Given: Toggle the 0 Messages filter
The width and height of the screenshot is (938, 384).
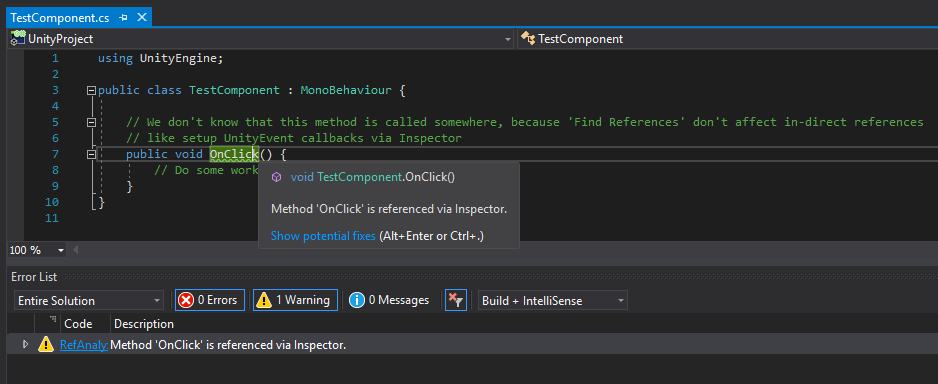Looking at the screenshot, I should pos(389,300).
